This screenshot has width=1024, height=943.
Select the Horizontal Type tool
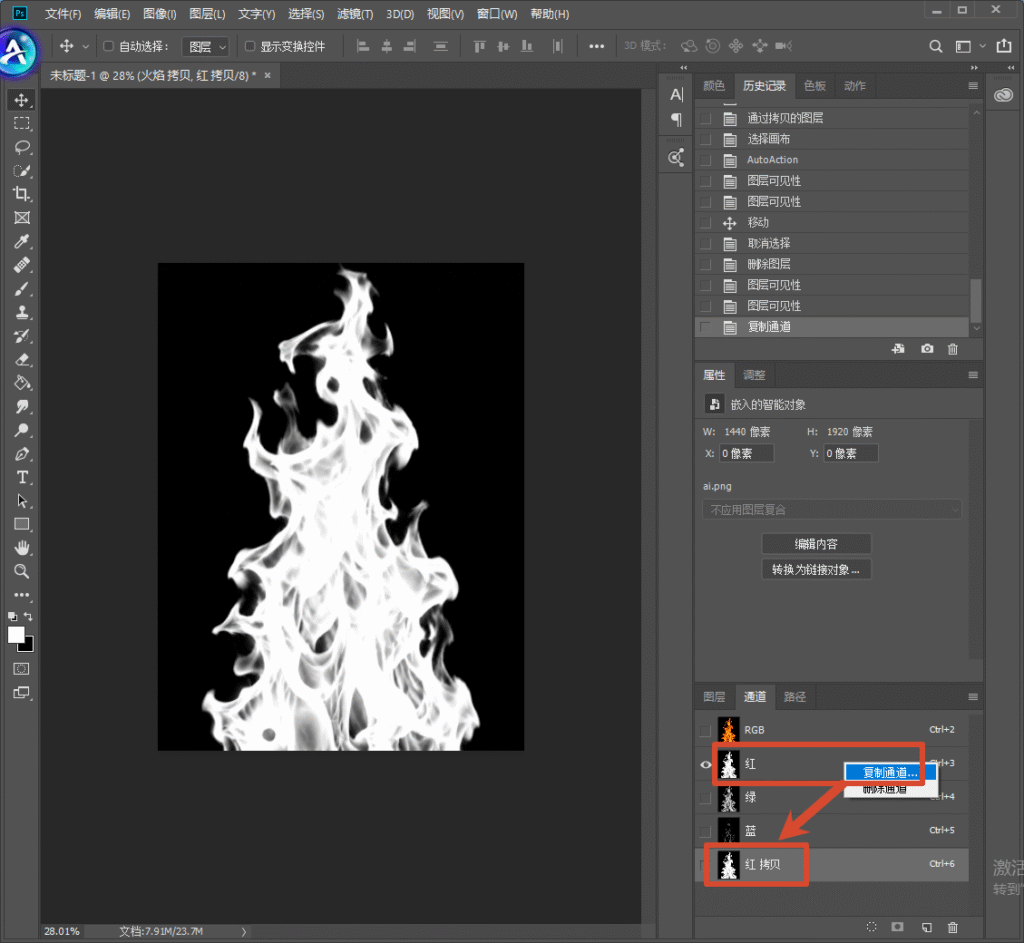coord(22,477)
